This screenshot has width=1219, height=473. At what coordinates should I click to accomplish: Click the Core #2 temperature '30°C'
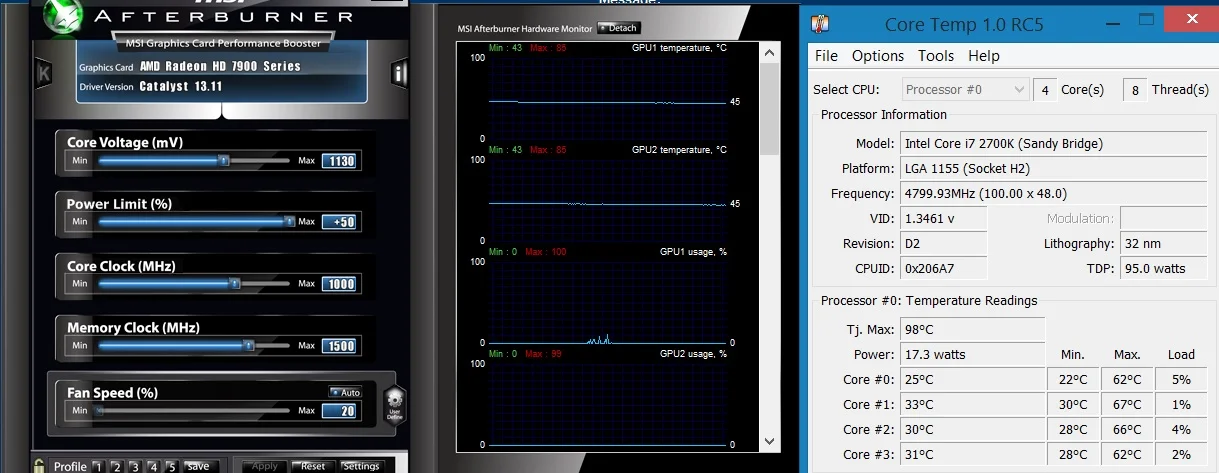(972, 429)
